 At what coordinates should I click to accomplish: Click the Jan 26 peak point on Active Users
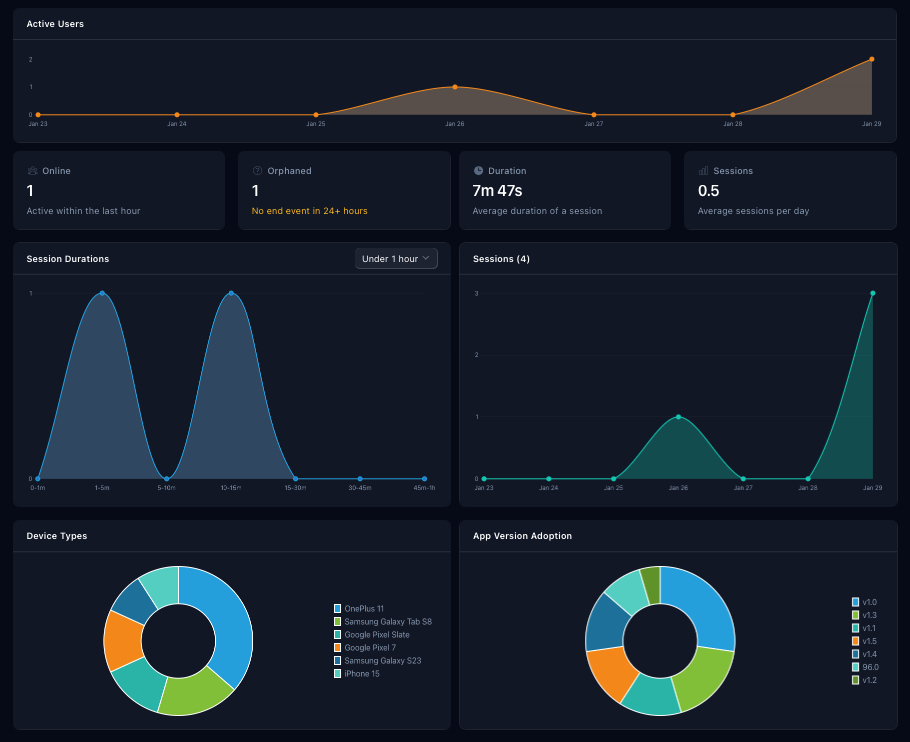(x=454, y=88)
